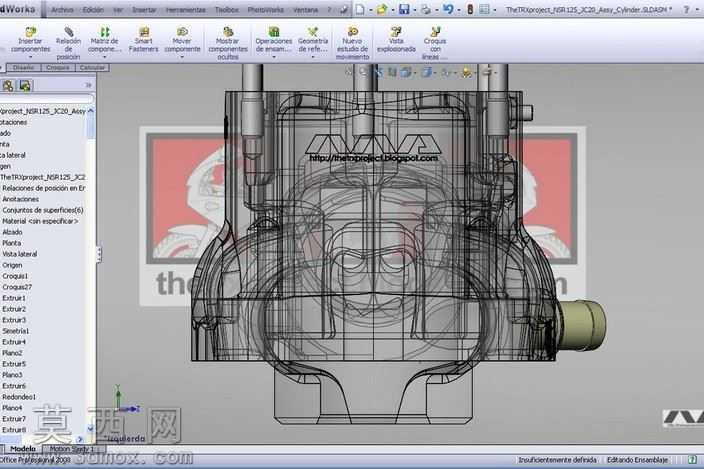
Task: Click Croquis con líneas de explosión
Action: pyautogui.click(x=435, y=43)
